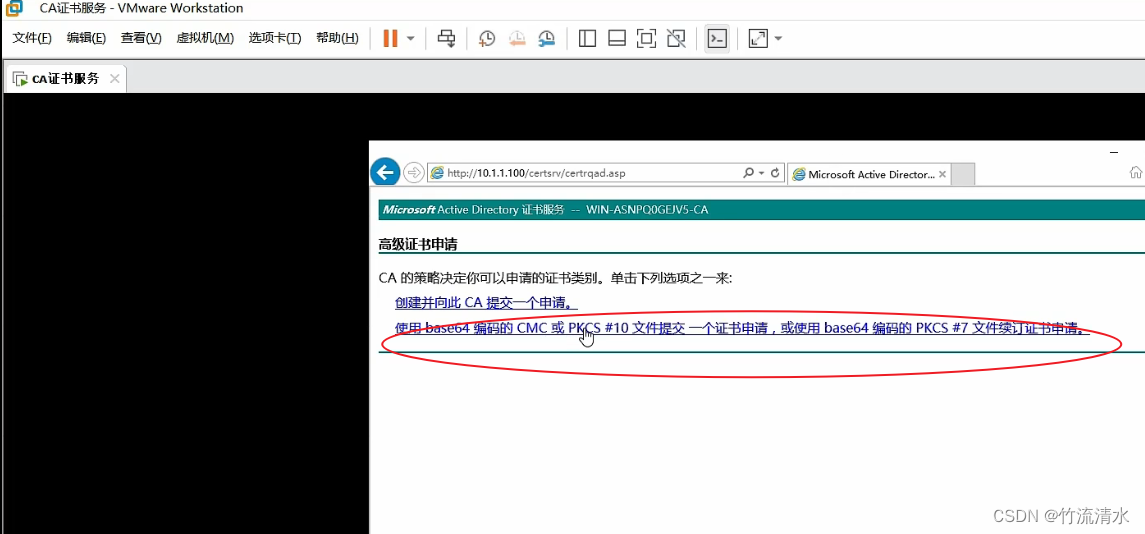
Task: Open a new IE tab
Action: 963,175
